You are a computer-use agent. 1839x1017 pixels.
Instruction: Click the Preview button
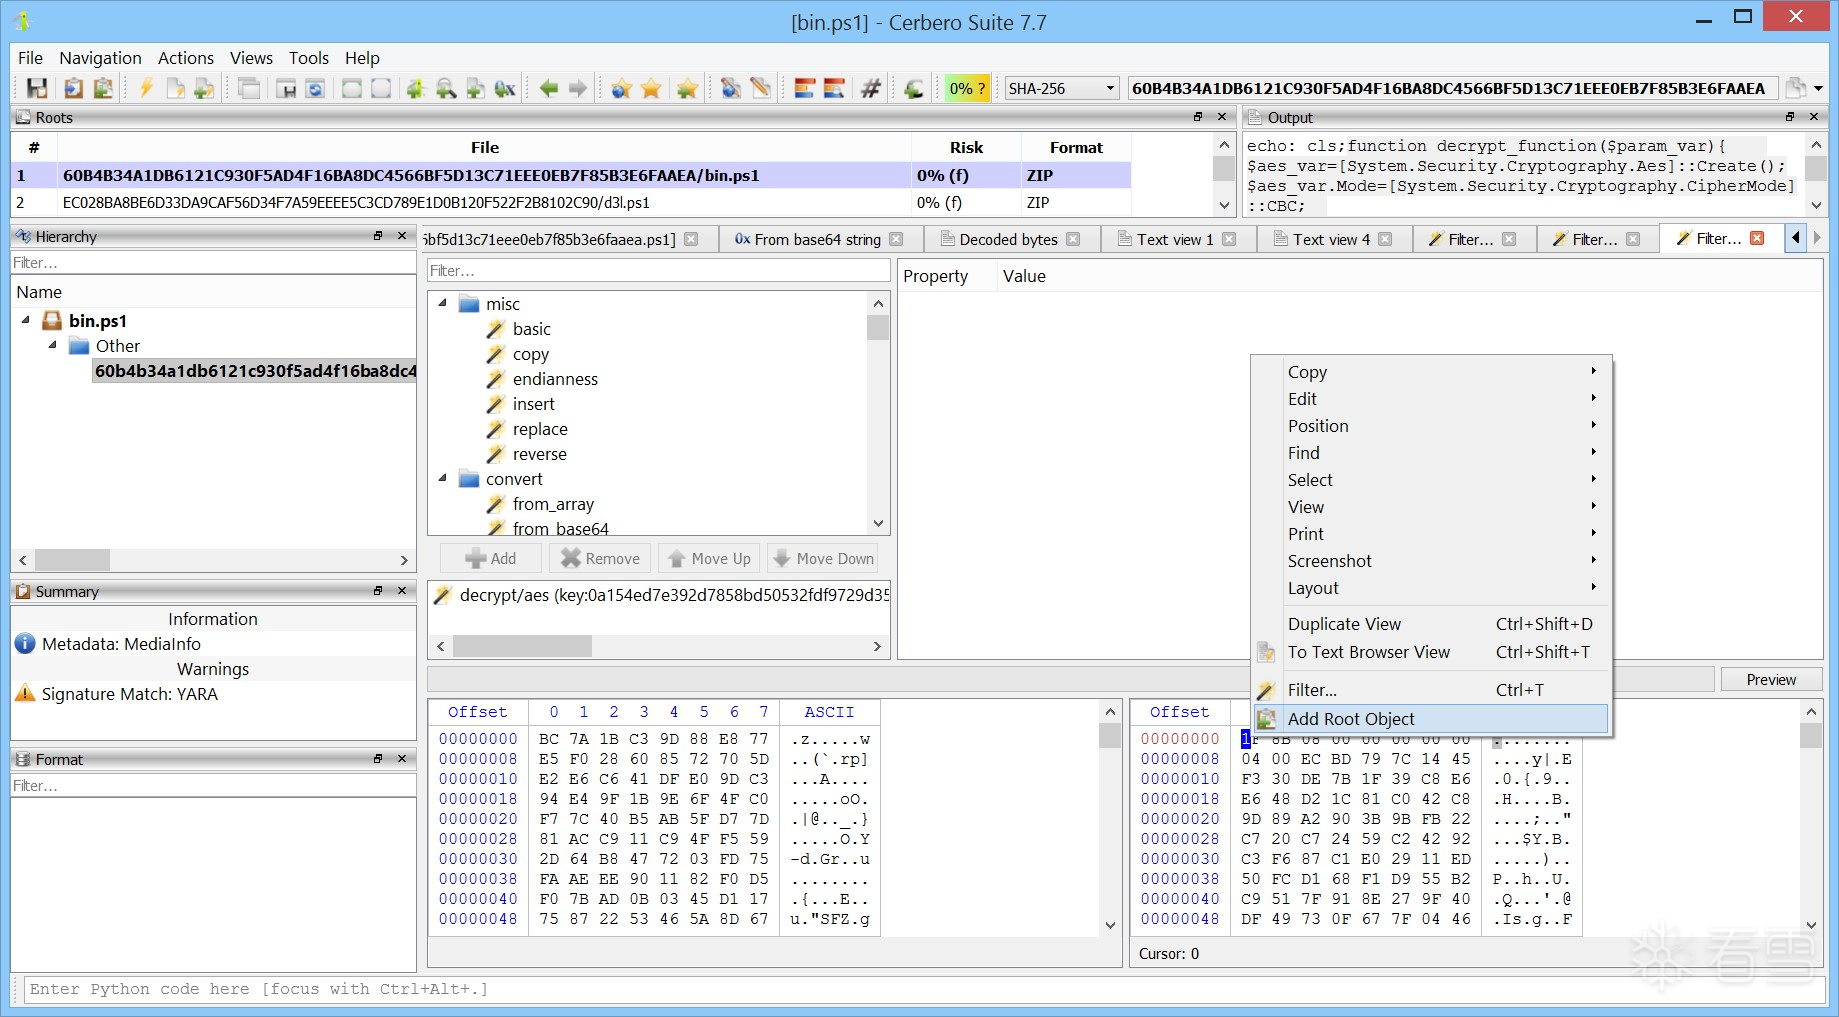tap(1771, 679)
